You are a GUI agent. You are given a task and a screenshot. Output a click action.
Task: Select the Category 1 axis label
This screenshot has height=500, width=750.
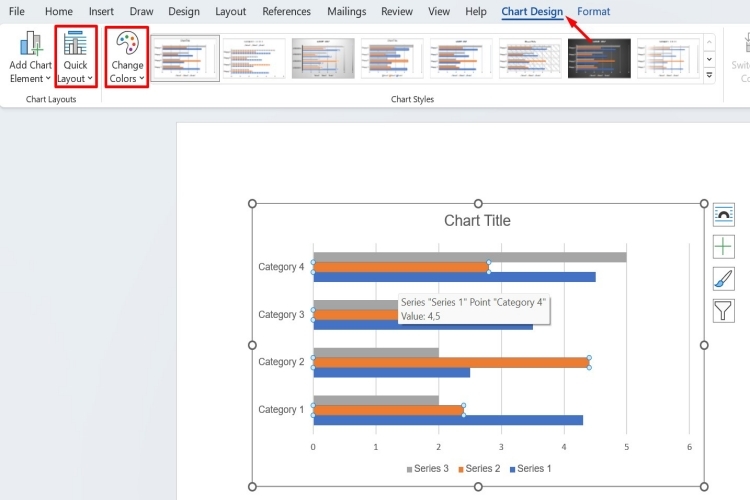click(281, 410)
